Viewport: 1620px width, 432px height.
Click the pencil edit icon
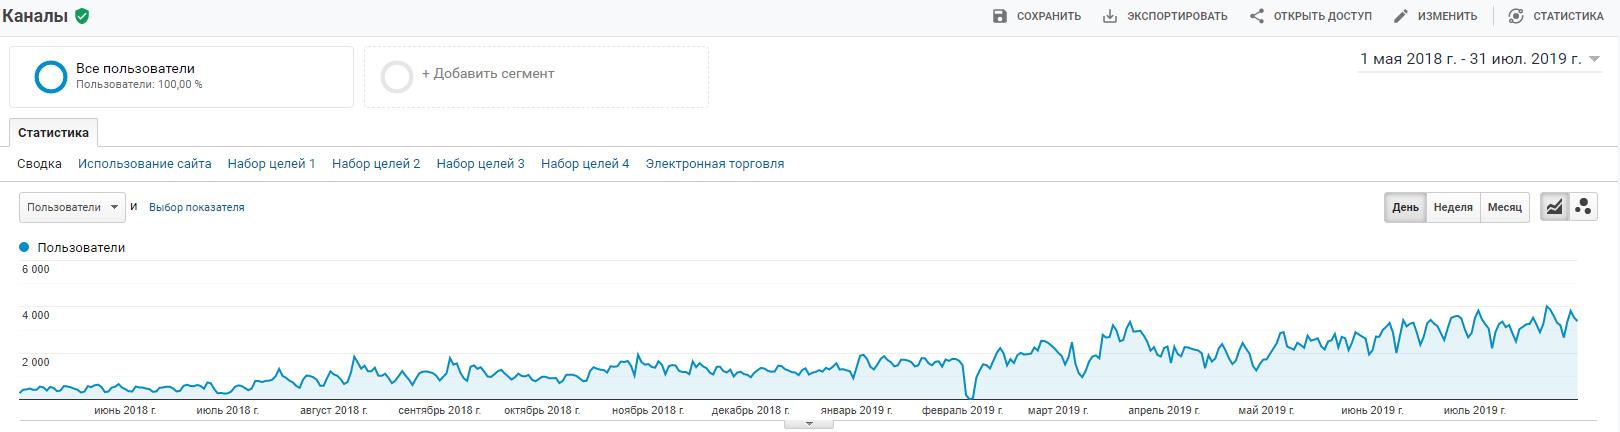(1401, 16)
